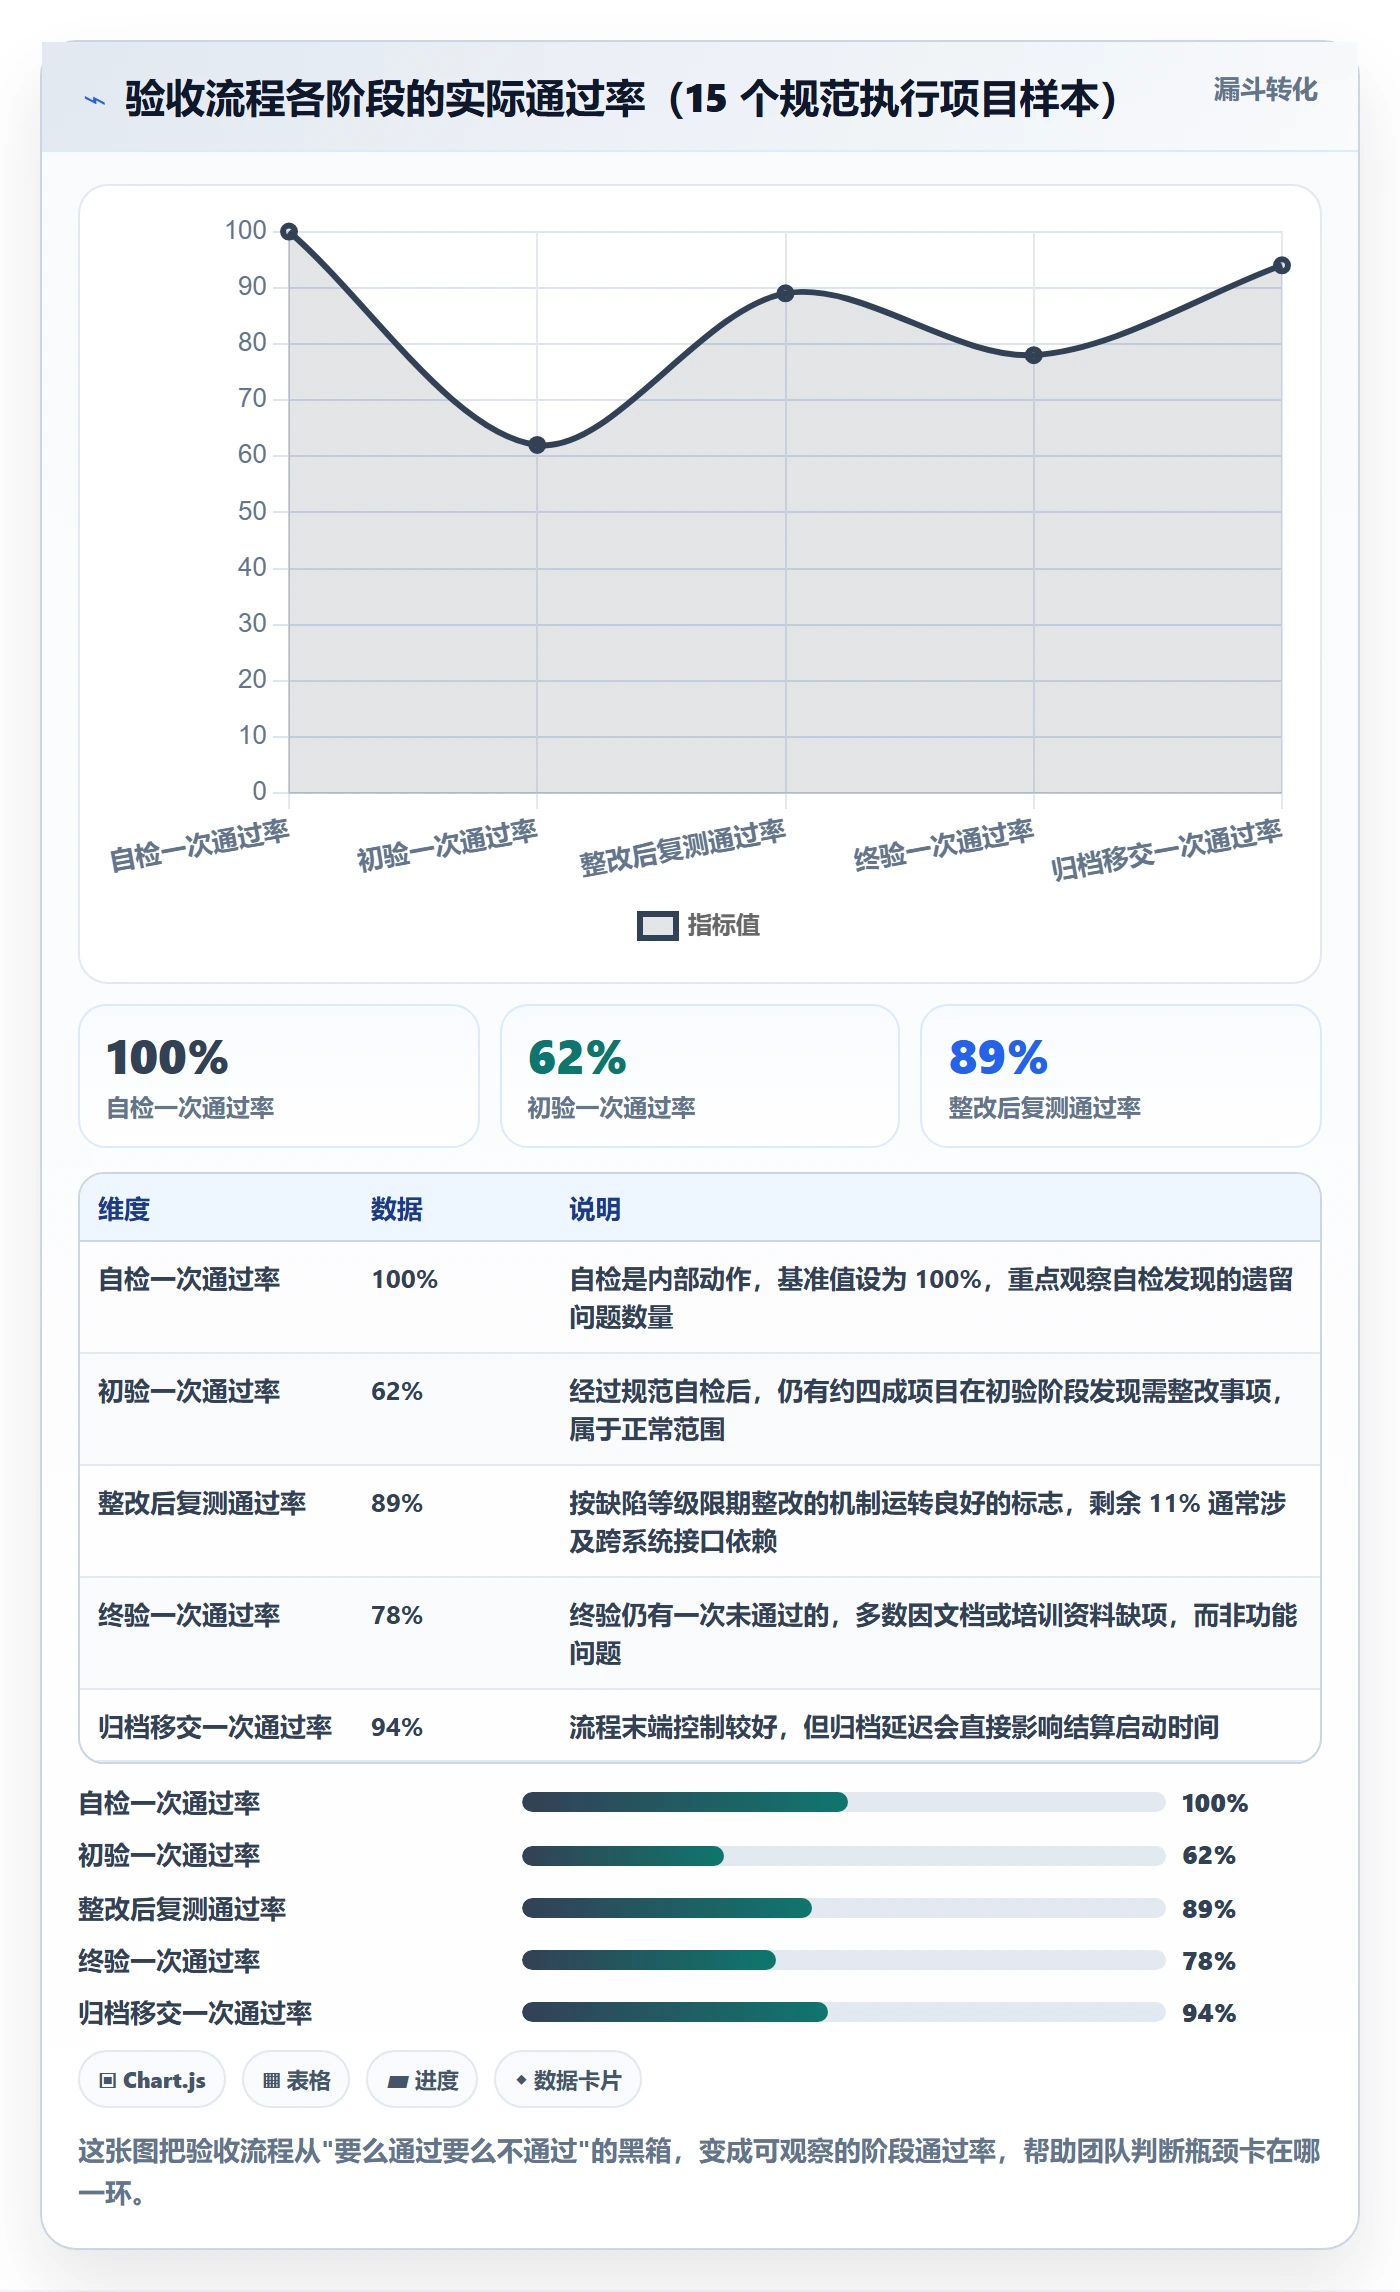Click the 归档移交一次通过率 data point at 94
The height and width of the screenshot is (2292, 1400).
1281,266
